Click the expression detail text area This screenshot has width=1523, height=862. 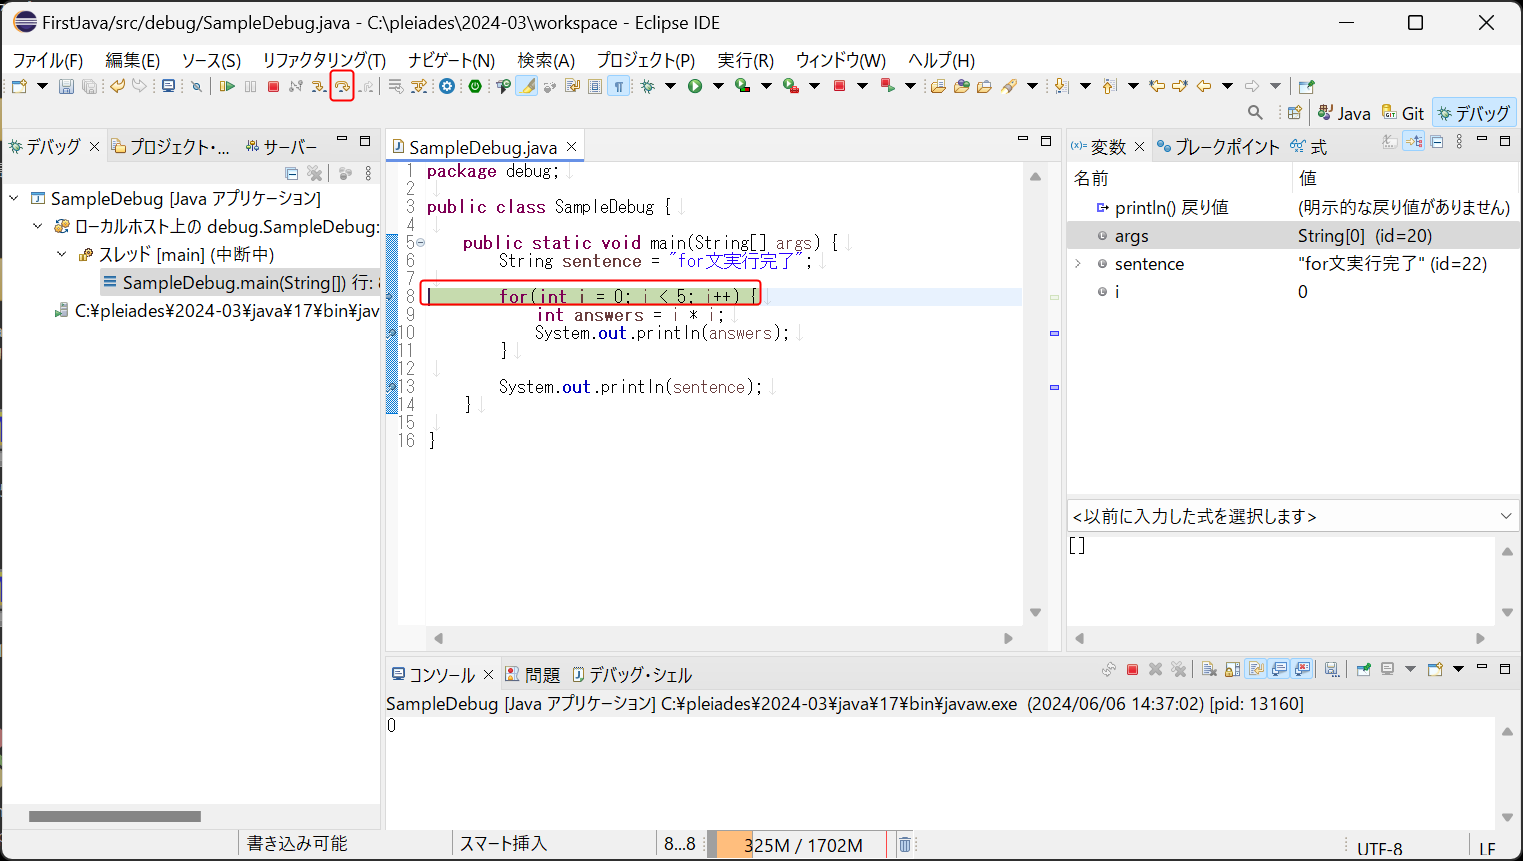(1282, 579)
